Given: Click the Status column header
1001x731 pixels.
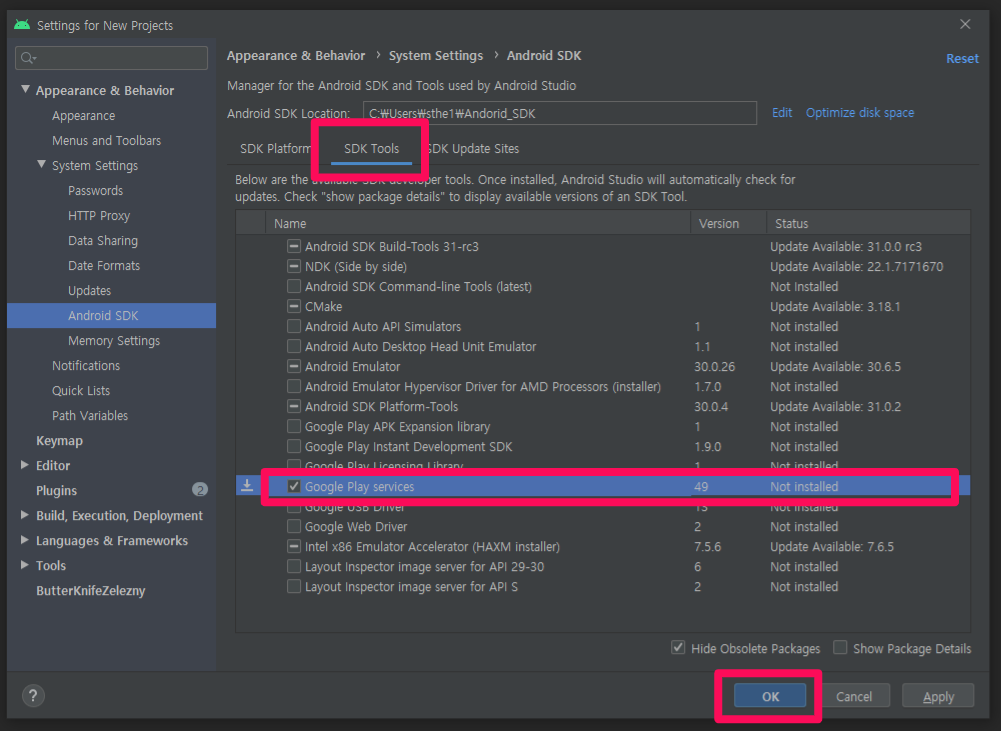Looking at the screenshot, I should tap(868, 223).
